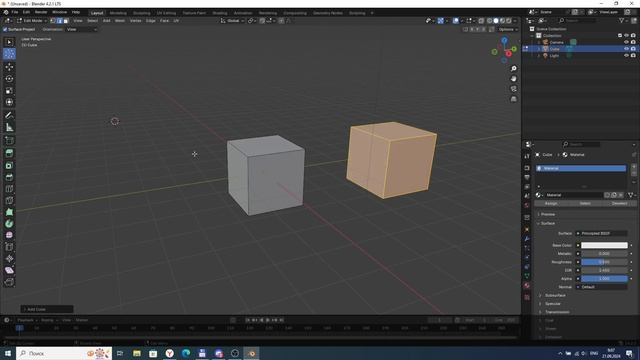Open the viewport Options dropdown
This screenshot has width=640, height=360.
pyautogui.click(x=508, y=29)
